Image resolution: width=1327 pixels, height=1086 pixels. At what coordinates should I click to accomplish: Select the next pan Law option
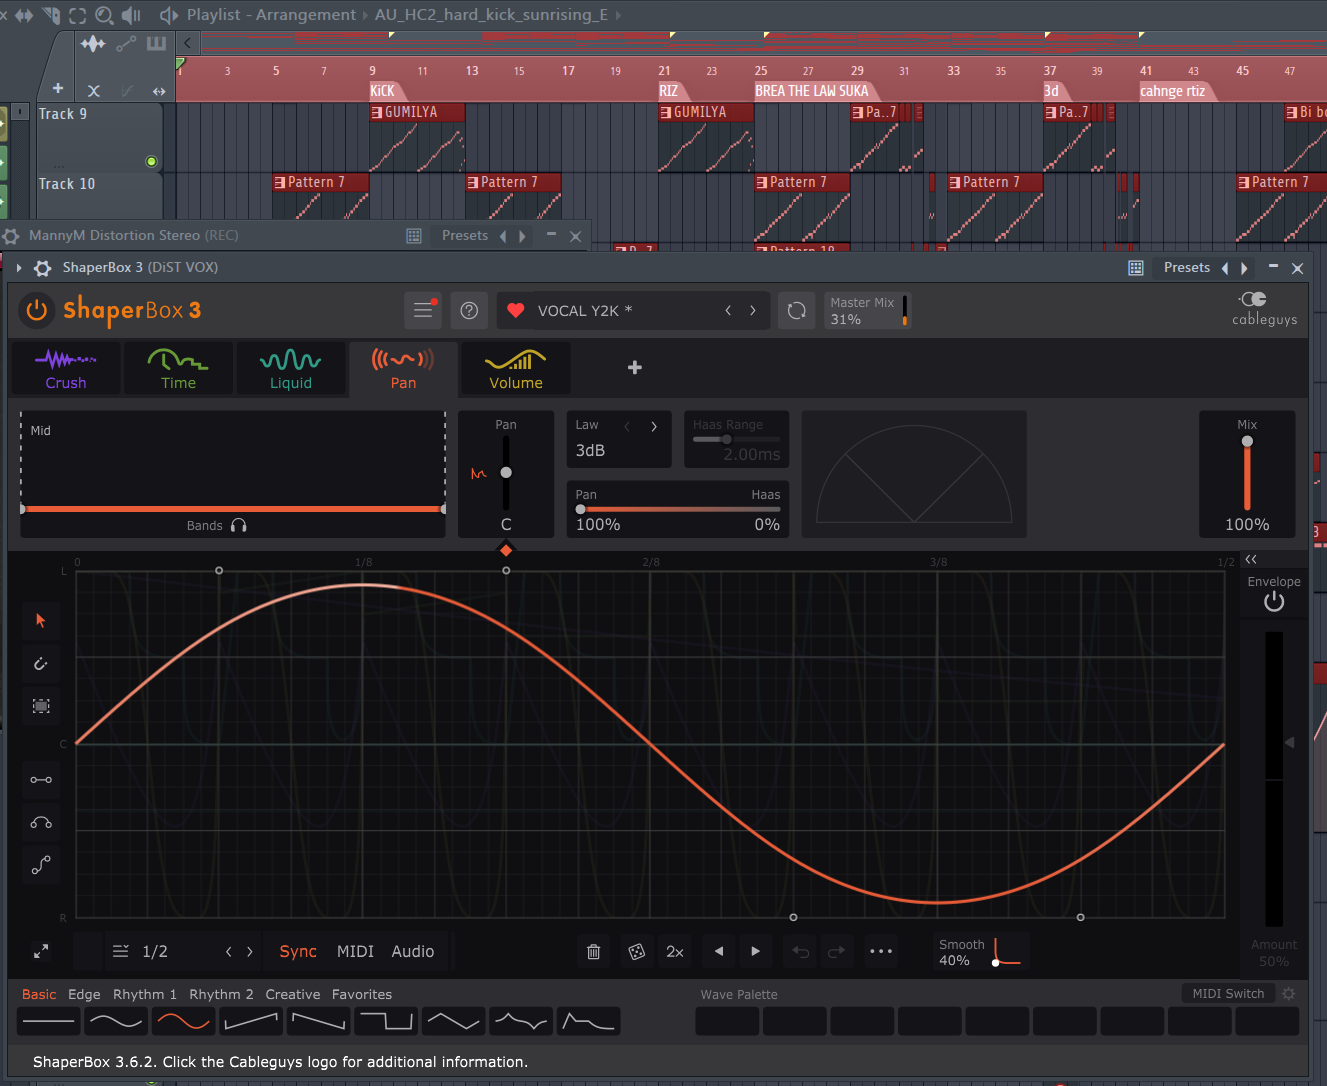[654, 426]
